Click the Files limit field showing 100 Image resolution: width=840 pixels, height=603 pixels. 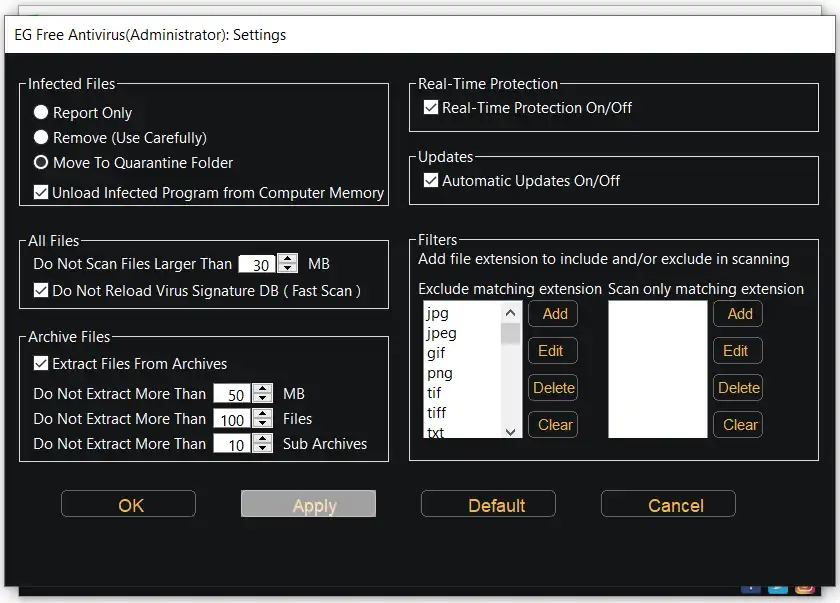pyautogui.click(x=232, y=419)
